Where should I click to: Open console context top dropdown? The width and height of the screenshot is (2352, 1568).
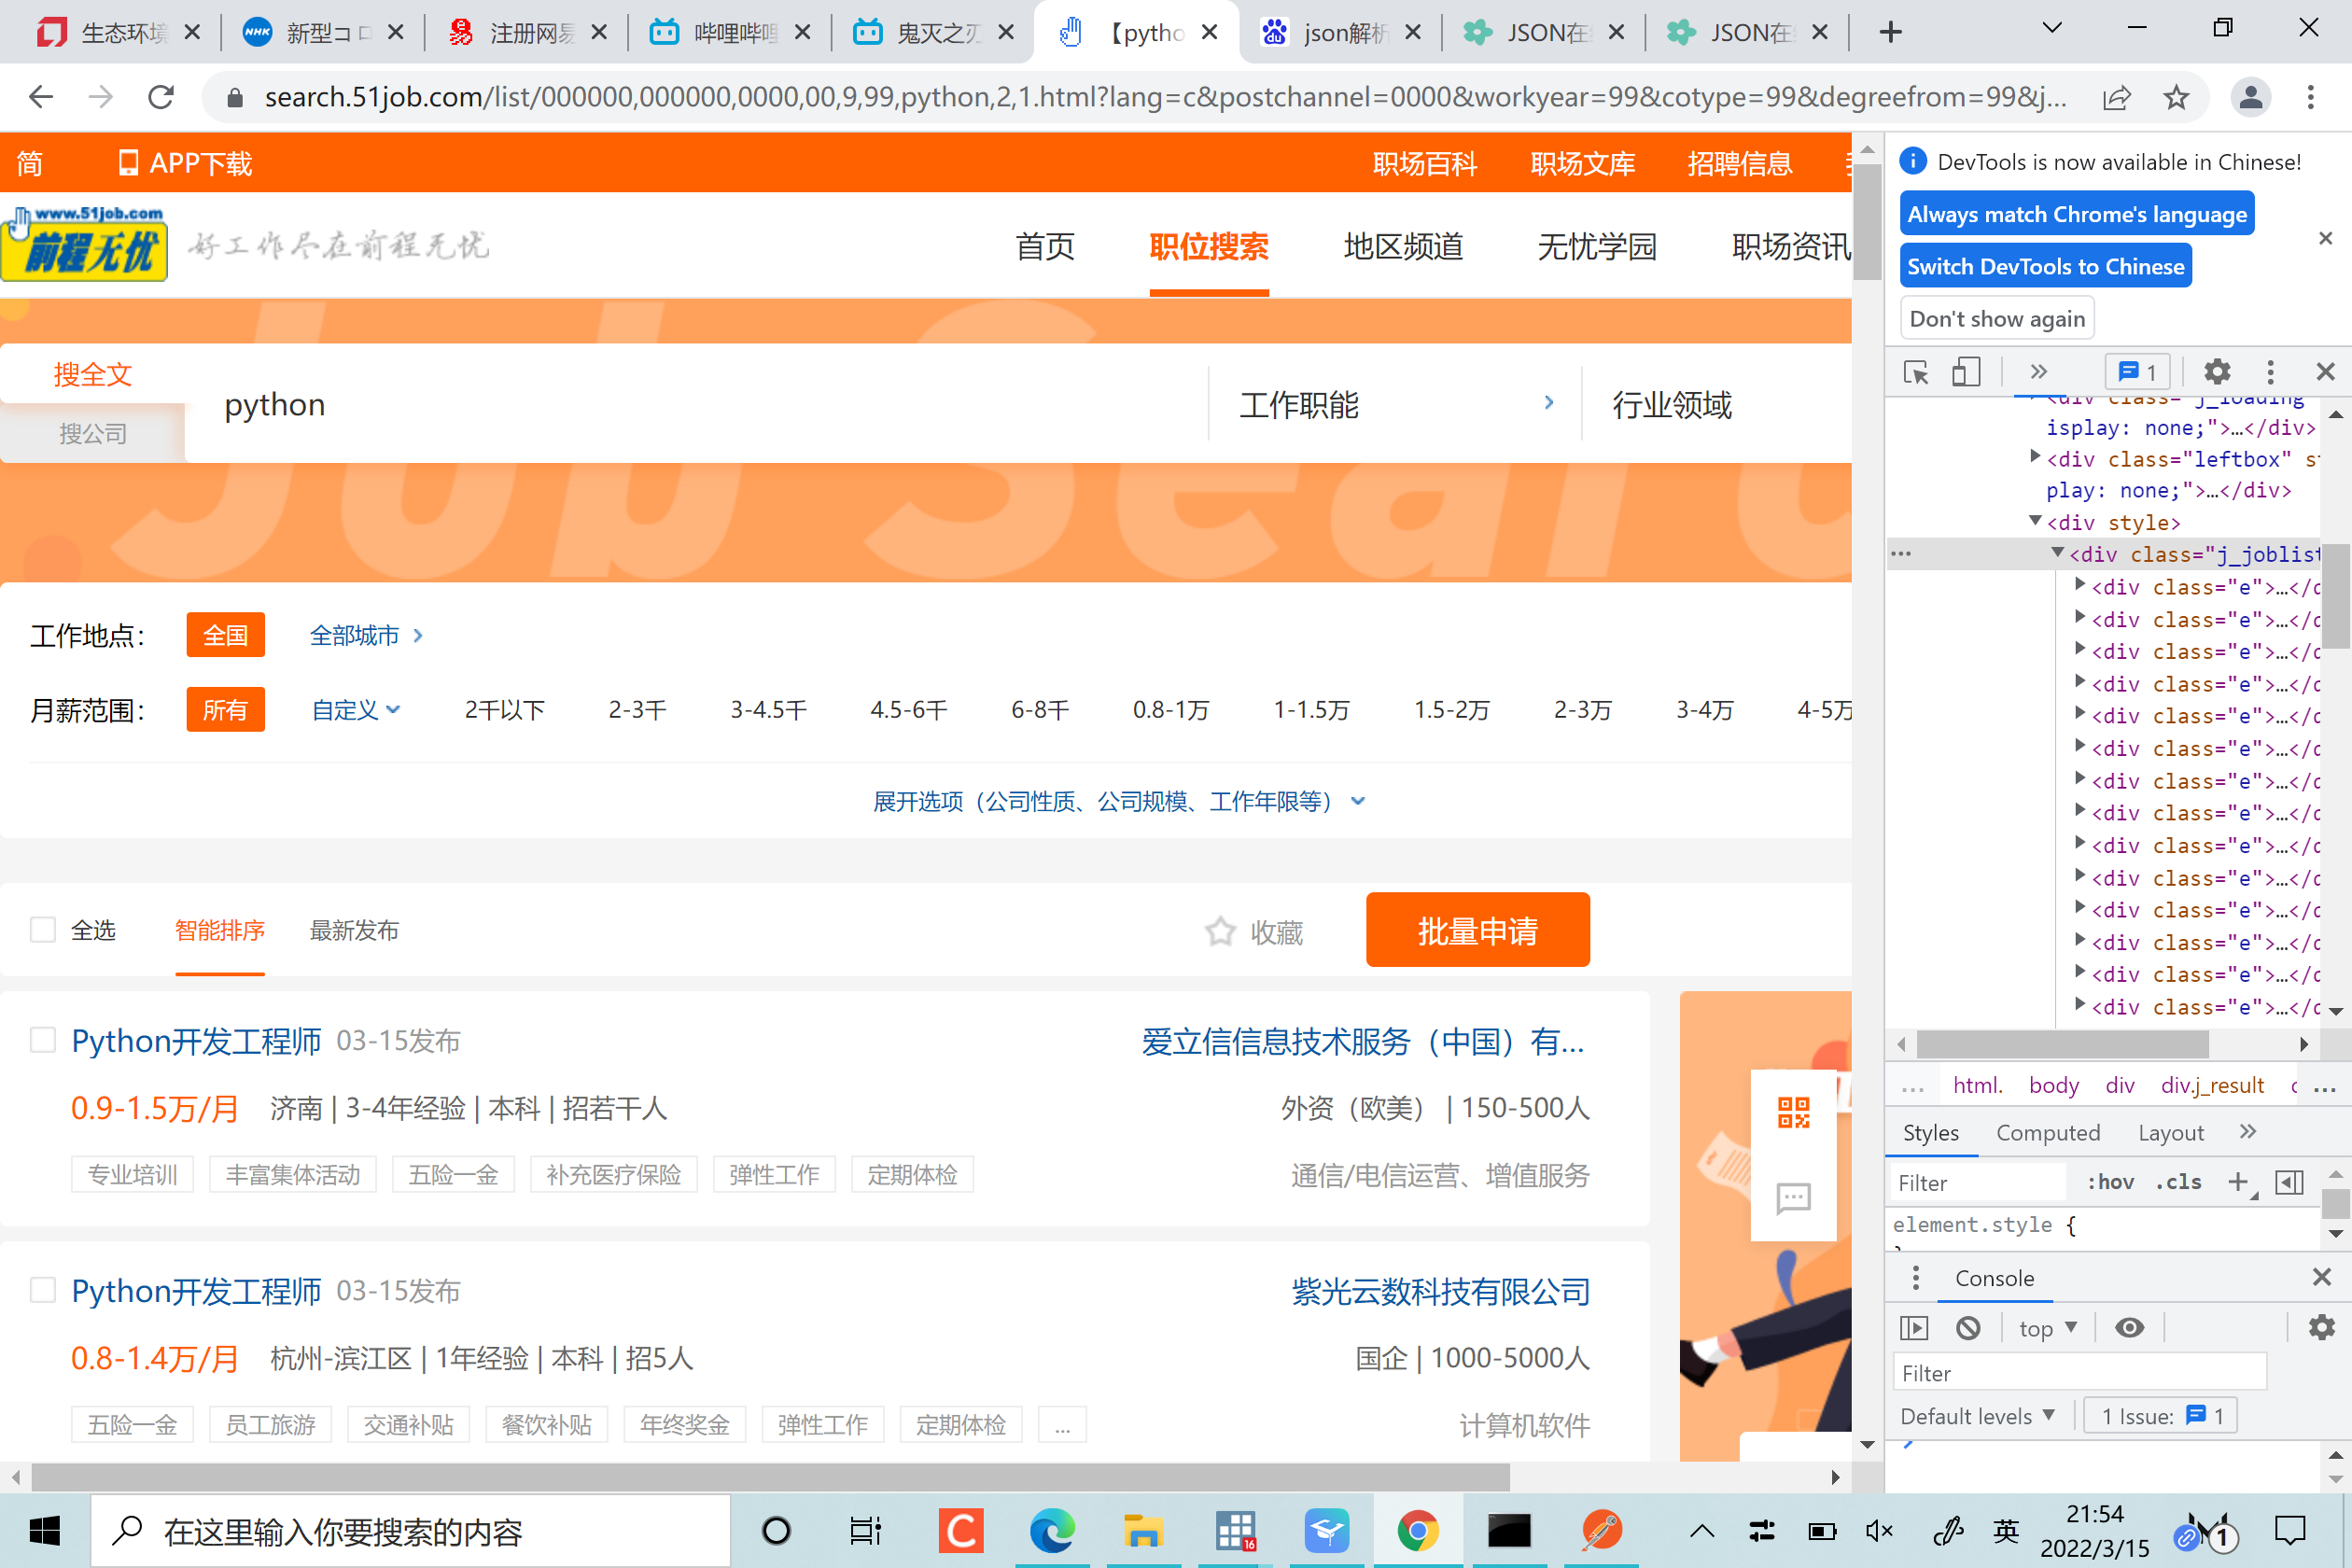tap(2047, 1328)
